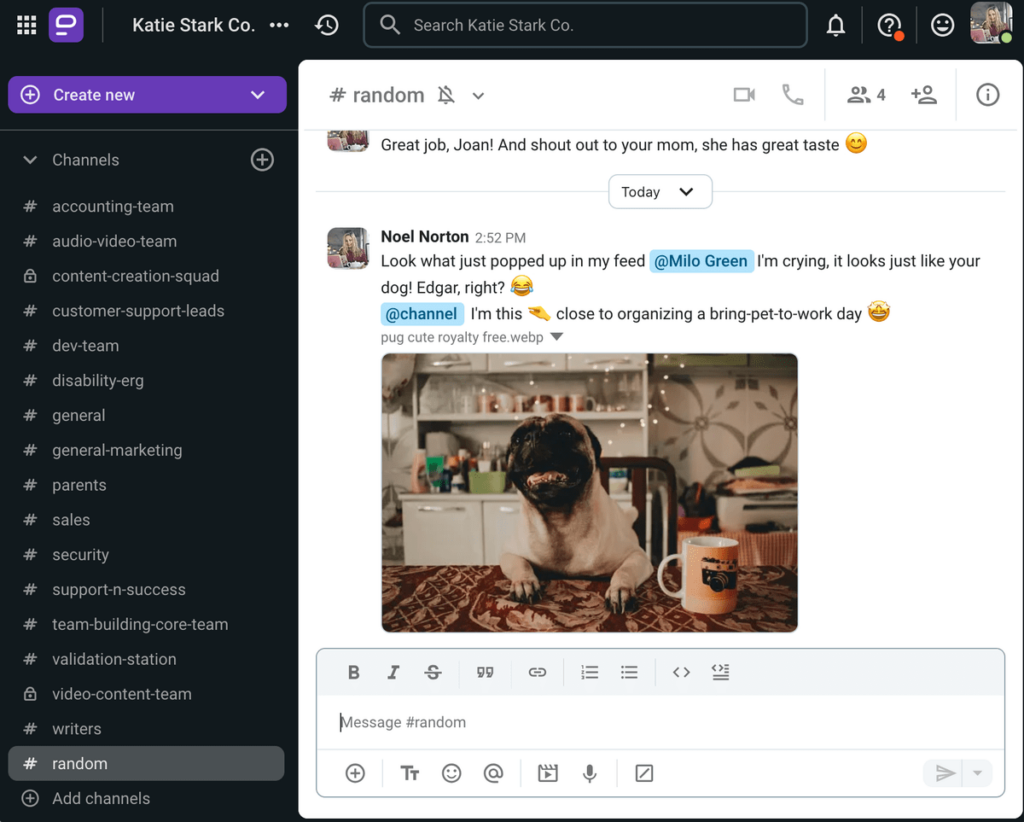Open the add members icon
Image resolution: width=1024 pixels, height=822 pixels.
tap(923, 95)
